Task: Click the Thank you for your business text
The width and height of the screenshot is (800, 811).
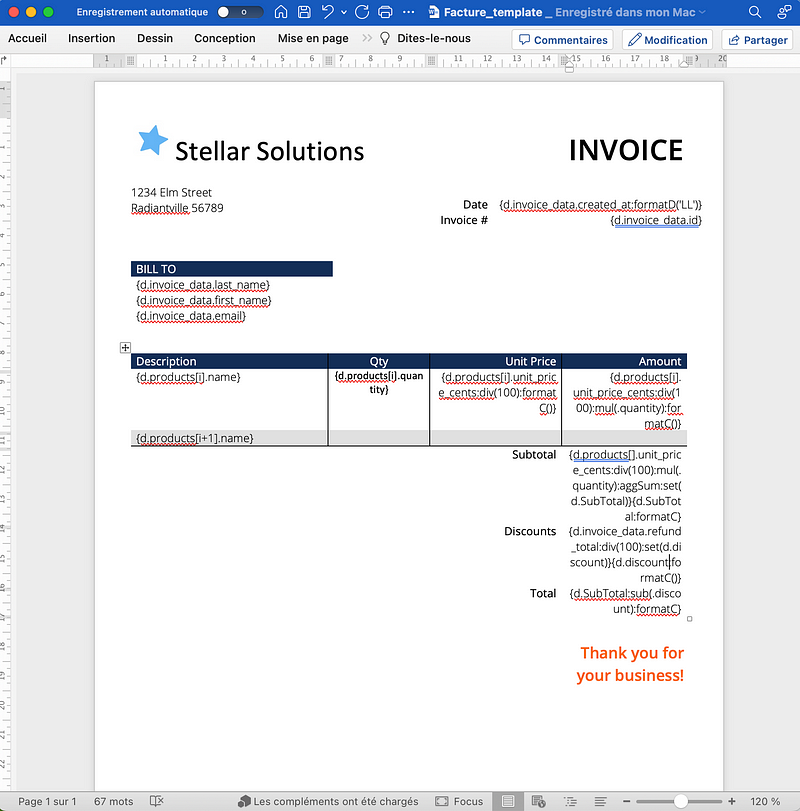Action: (630, 664)
